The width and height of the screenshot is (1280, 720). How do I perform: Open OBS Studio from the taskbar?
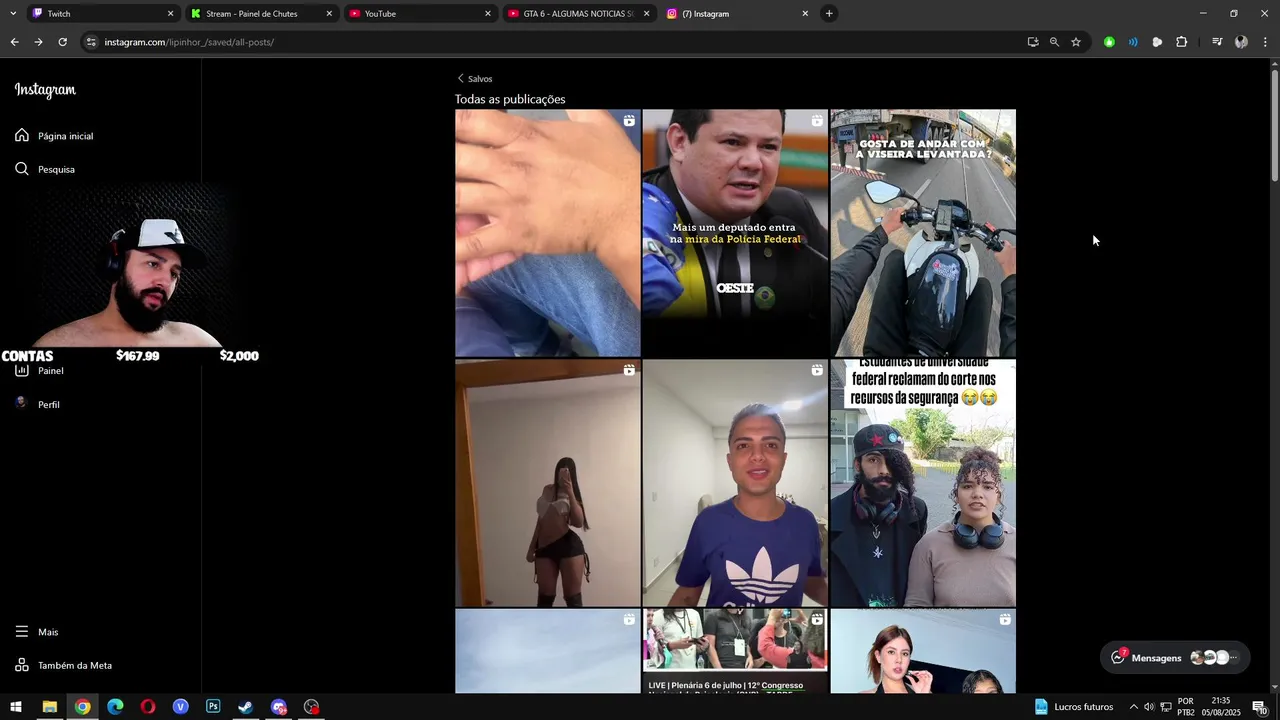(312, 707)
